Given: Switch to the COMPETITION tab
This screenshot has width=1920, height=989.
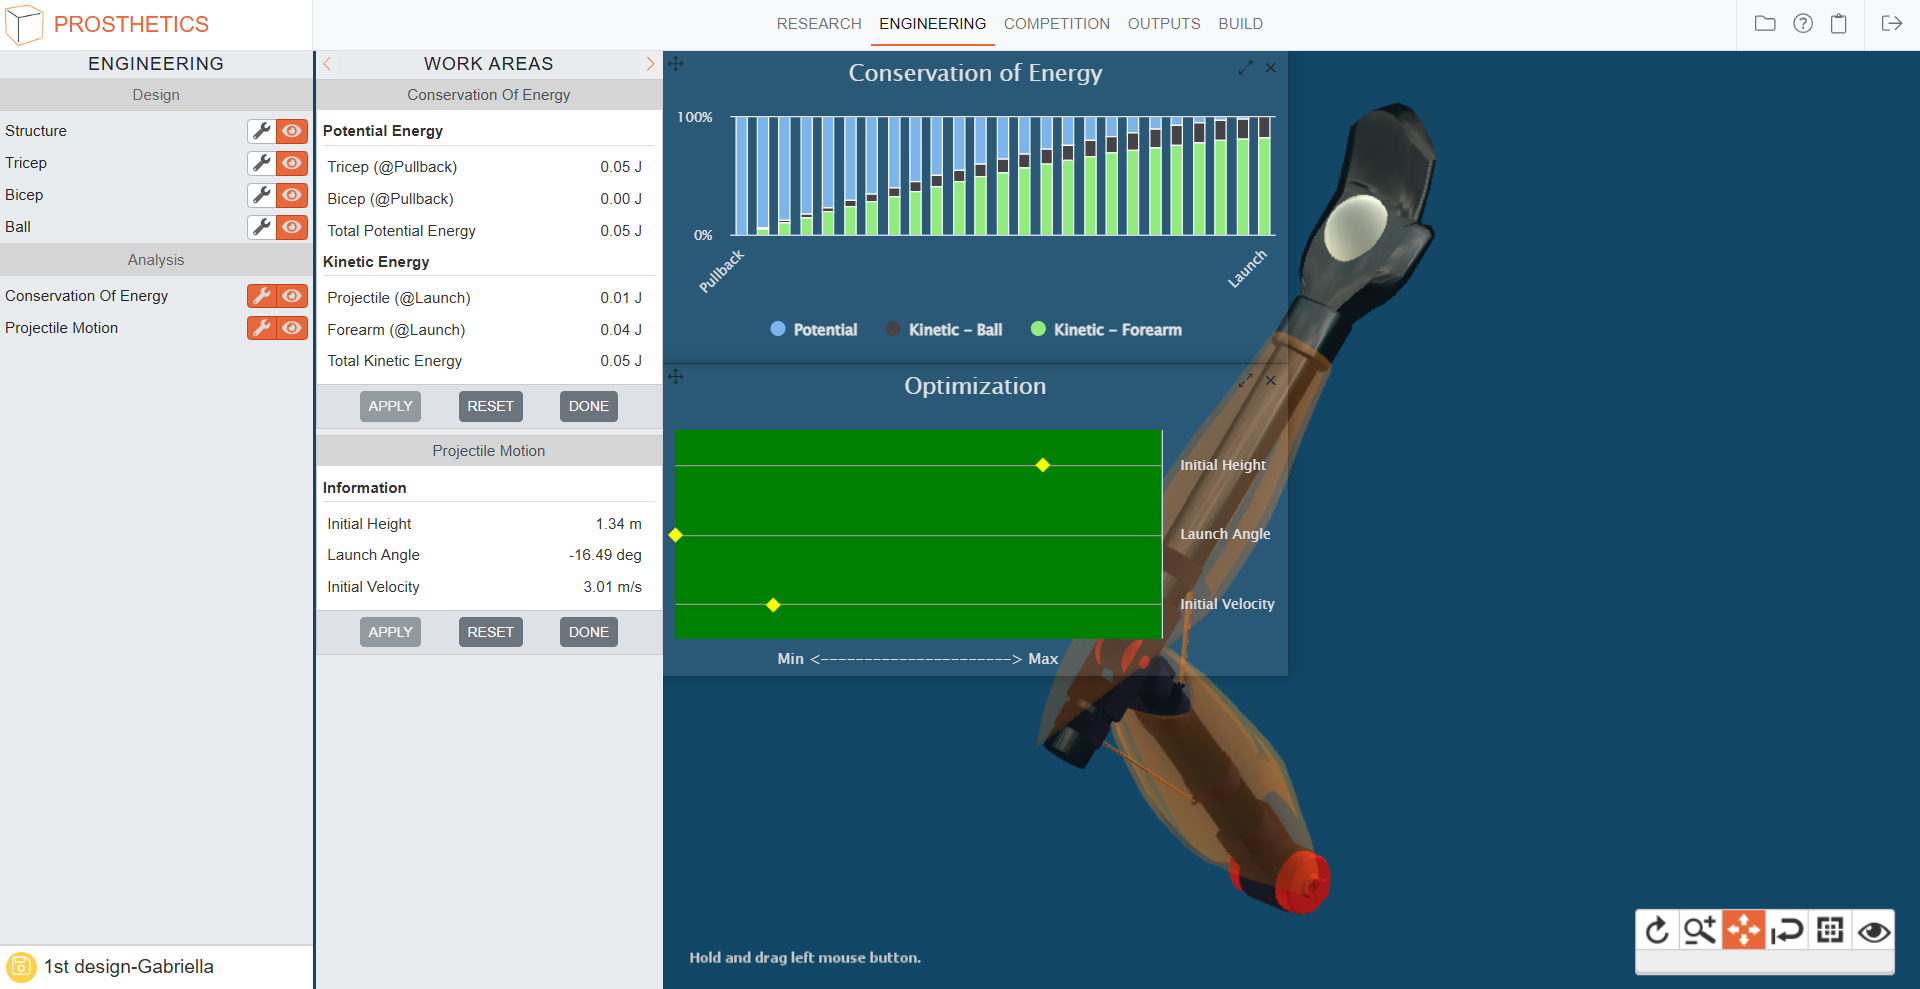Looking at the screenshot, I should click(1056, 24).
